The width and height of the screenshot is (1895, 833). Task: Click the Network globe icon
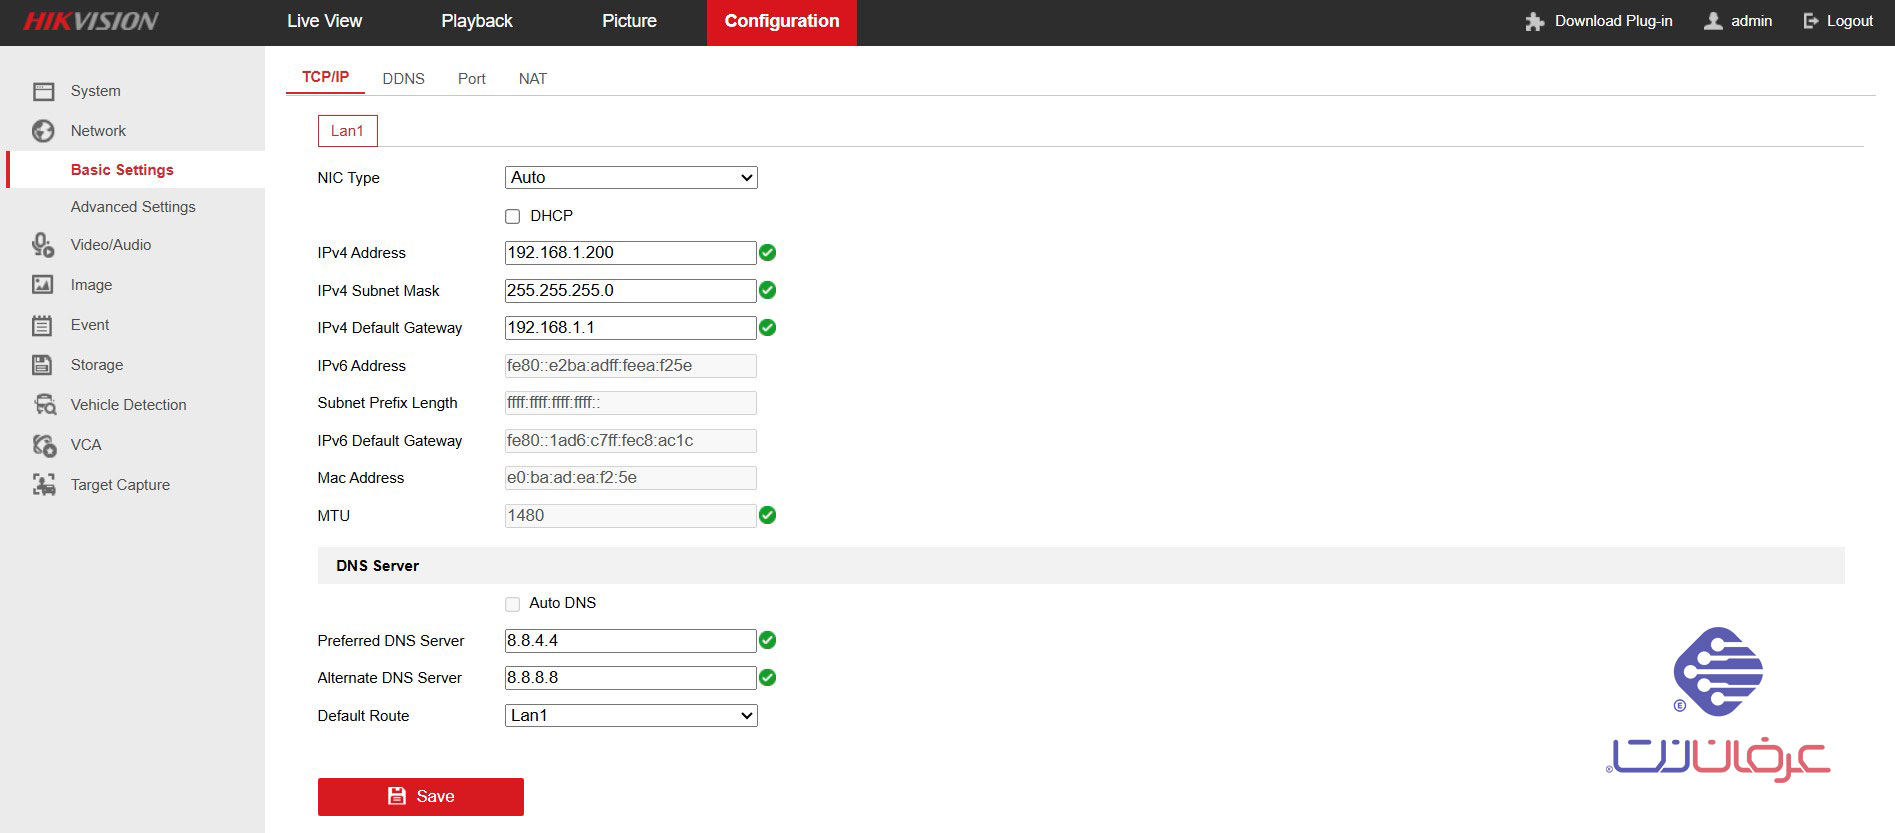click(43, 131)
